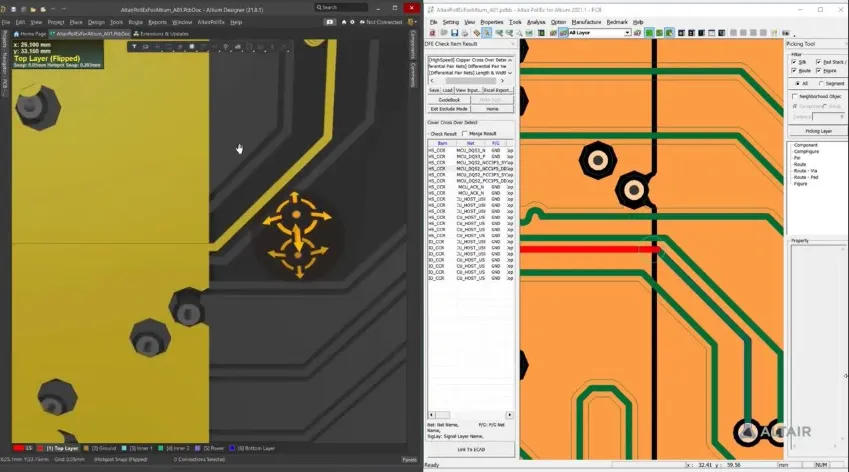This screenshot has height=472, width=849.
Task: Toggle the Merge Result checkbox
Action: click(x=465, y=134)
